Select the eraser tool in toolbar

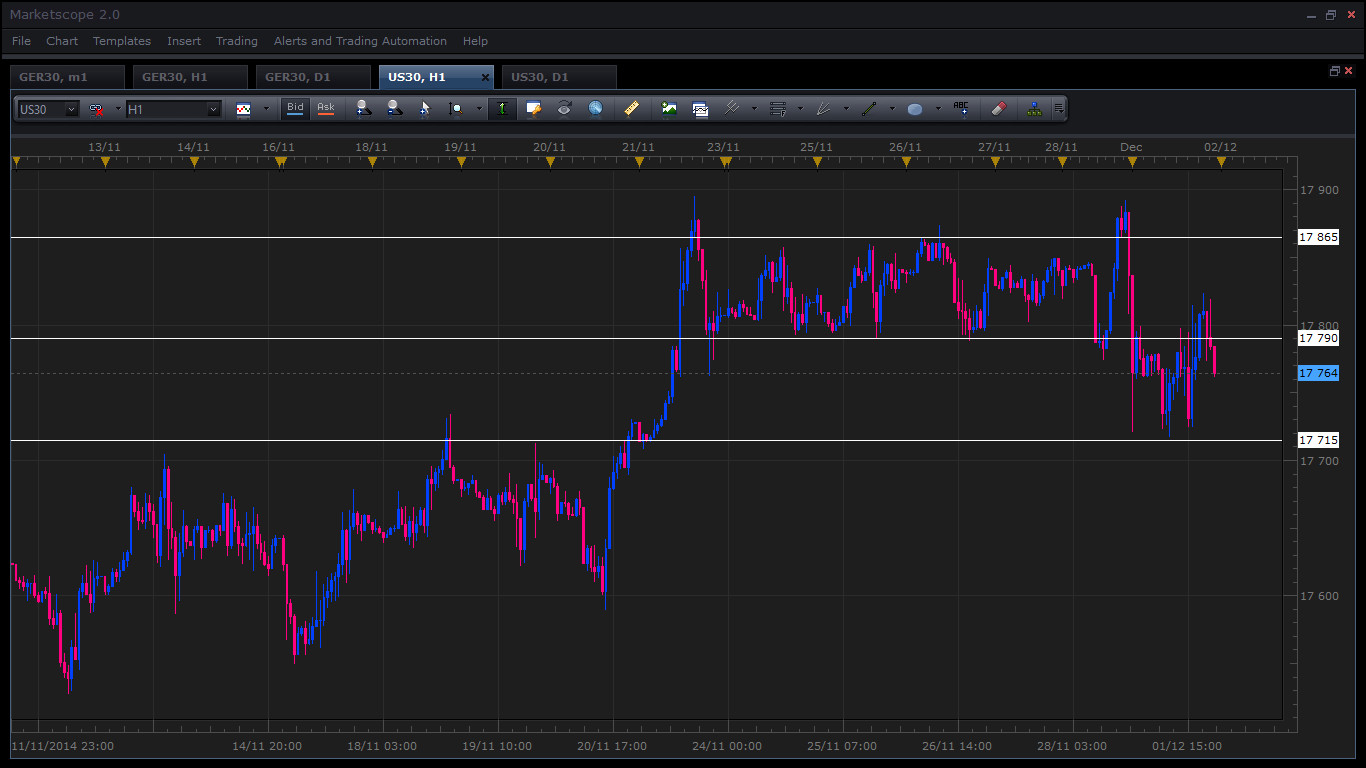pos(997,109)
